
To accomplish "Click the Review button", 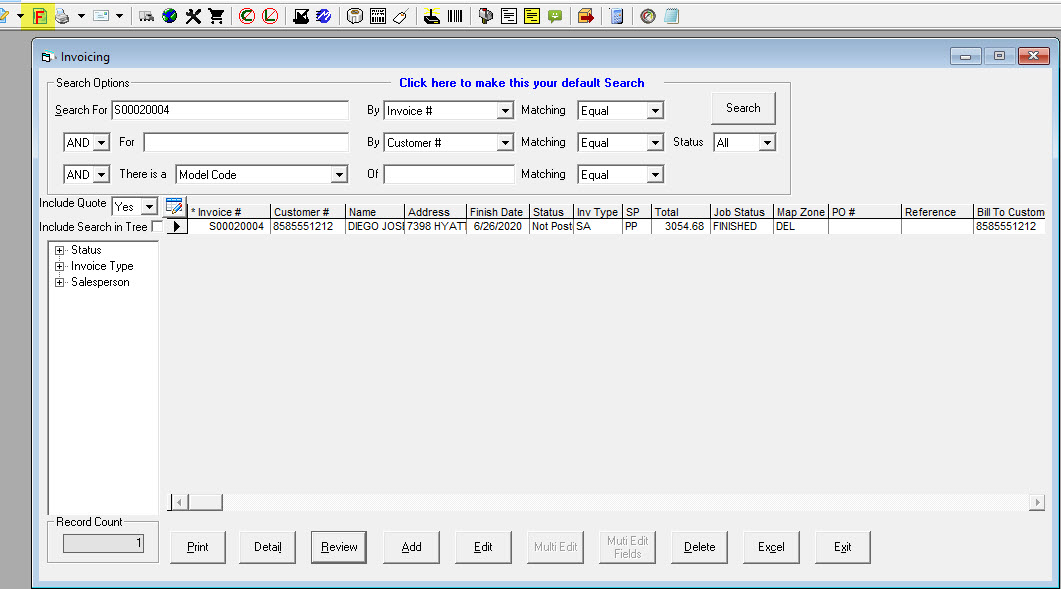I will point(339,547).
